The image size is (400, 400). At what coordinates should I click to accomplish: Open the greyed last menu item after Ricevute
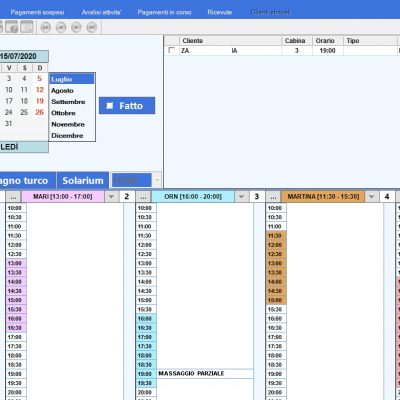click(x=270, y=12)
